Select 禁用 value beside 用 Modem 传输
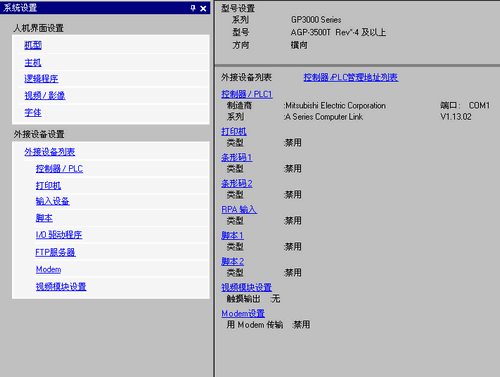This screenshot has width=500, height=377. click(301, 325)
